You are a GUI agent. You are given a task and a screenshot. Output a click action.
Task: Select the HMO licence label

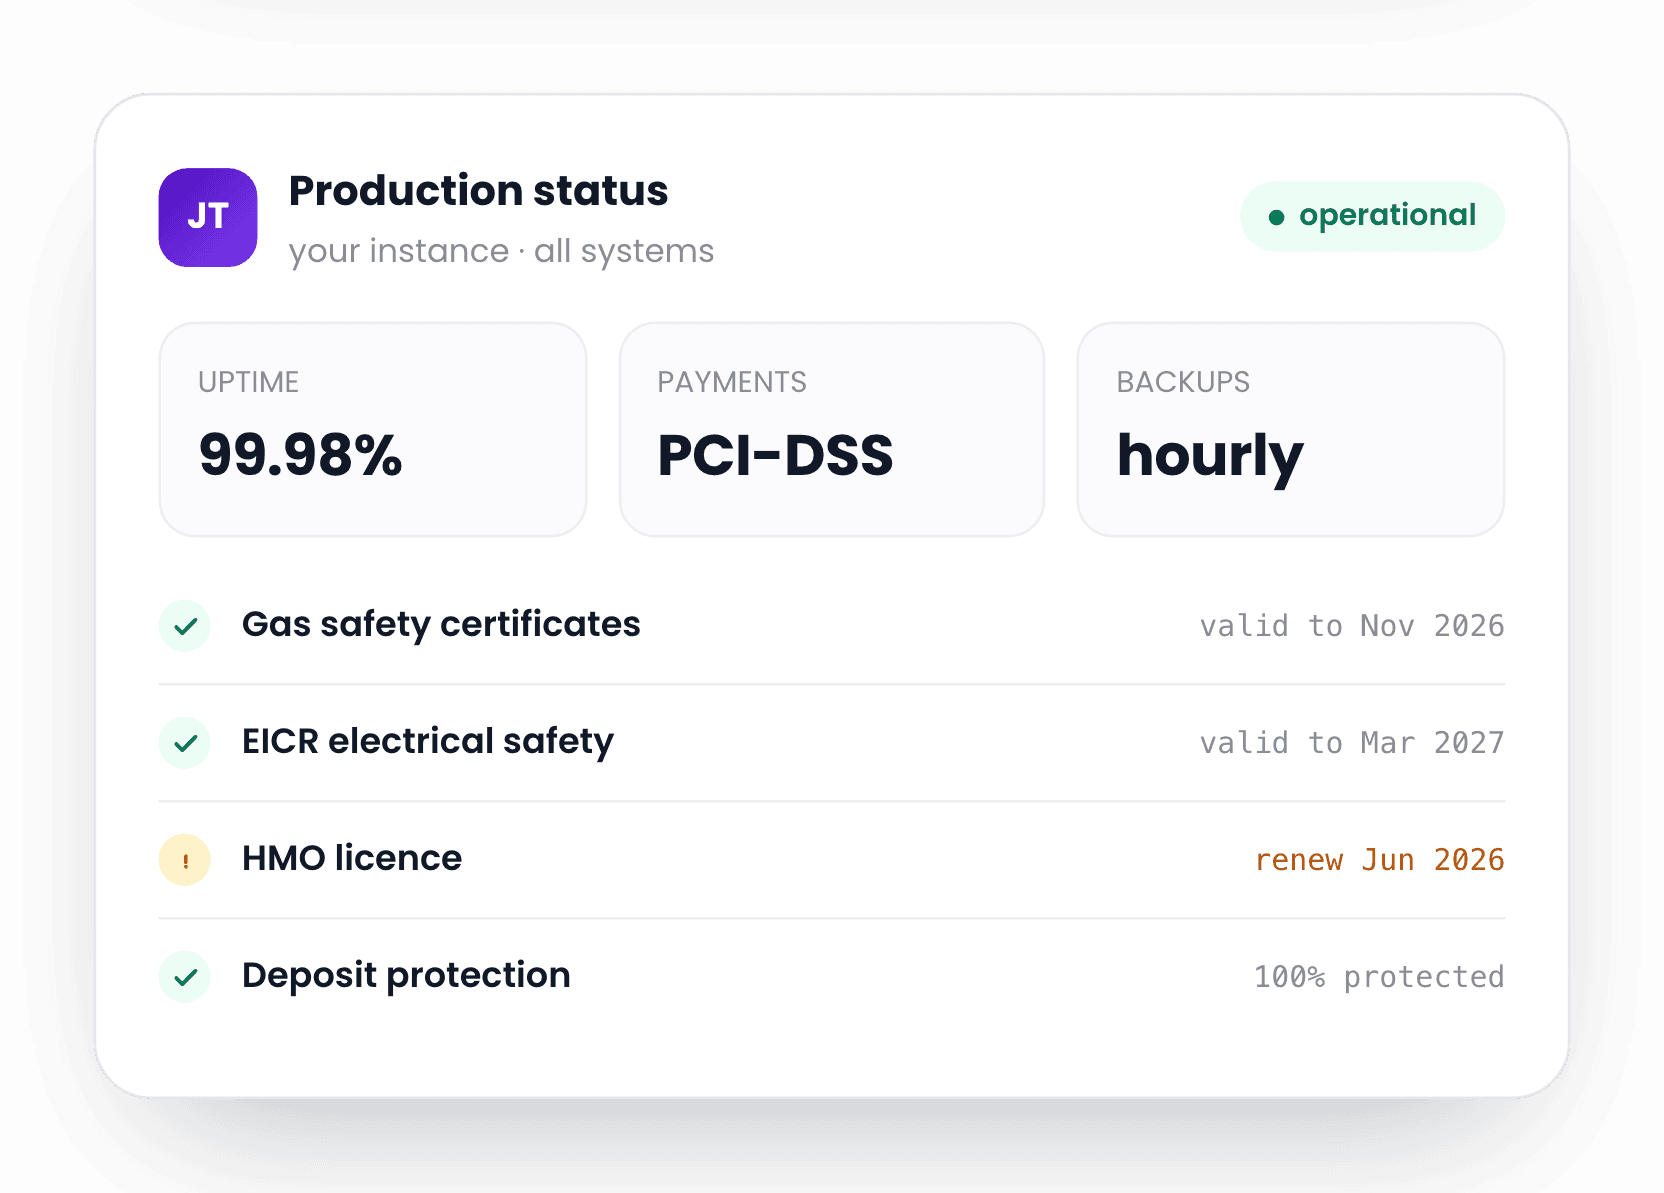352,858
